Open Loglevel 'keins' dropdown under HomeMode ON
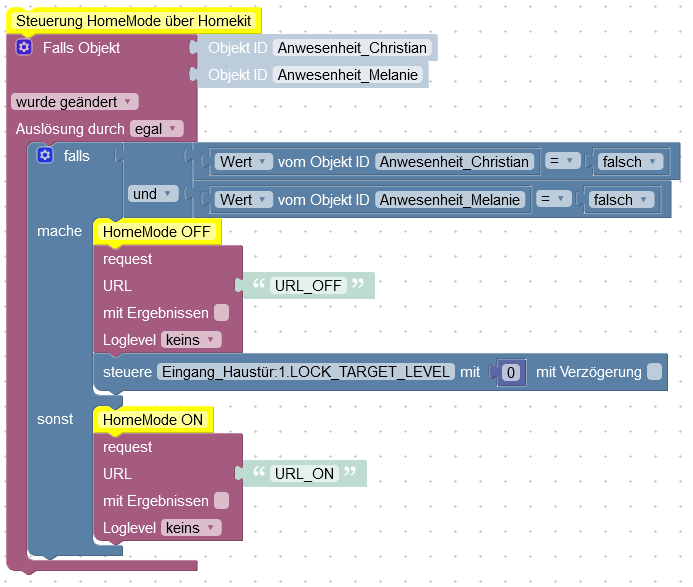This screenshot has height=587, width=693. (x=191, y=527)
